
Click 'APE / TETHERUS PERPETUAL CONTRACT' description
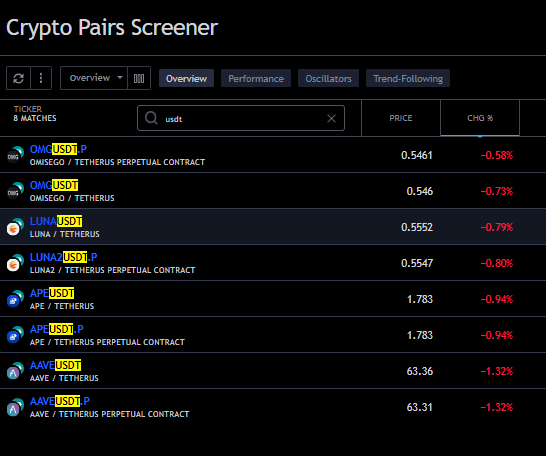pos(107,342)
